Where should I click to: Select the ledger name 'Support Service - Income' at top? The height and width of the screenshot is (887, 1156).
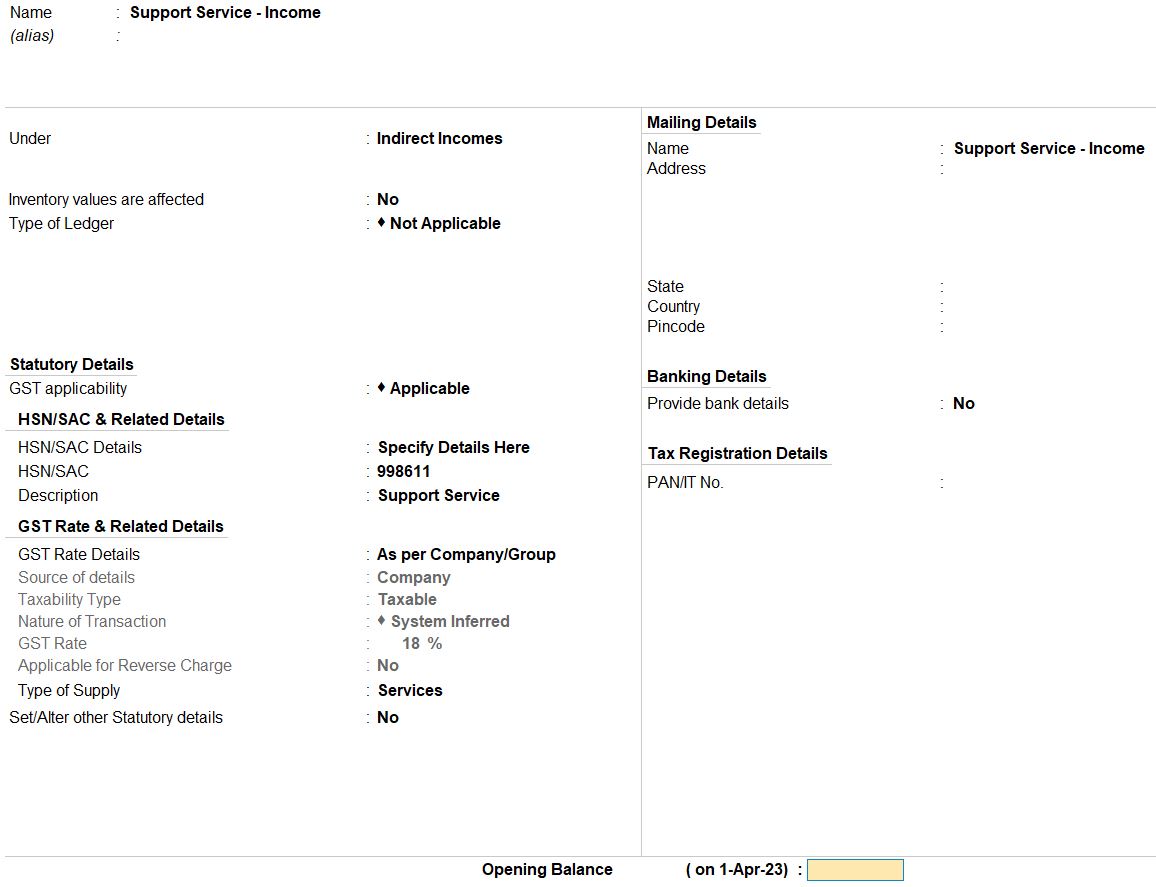point(225,13)
